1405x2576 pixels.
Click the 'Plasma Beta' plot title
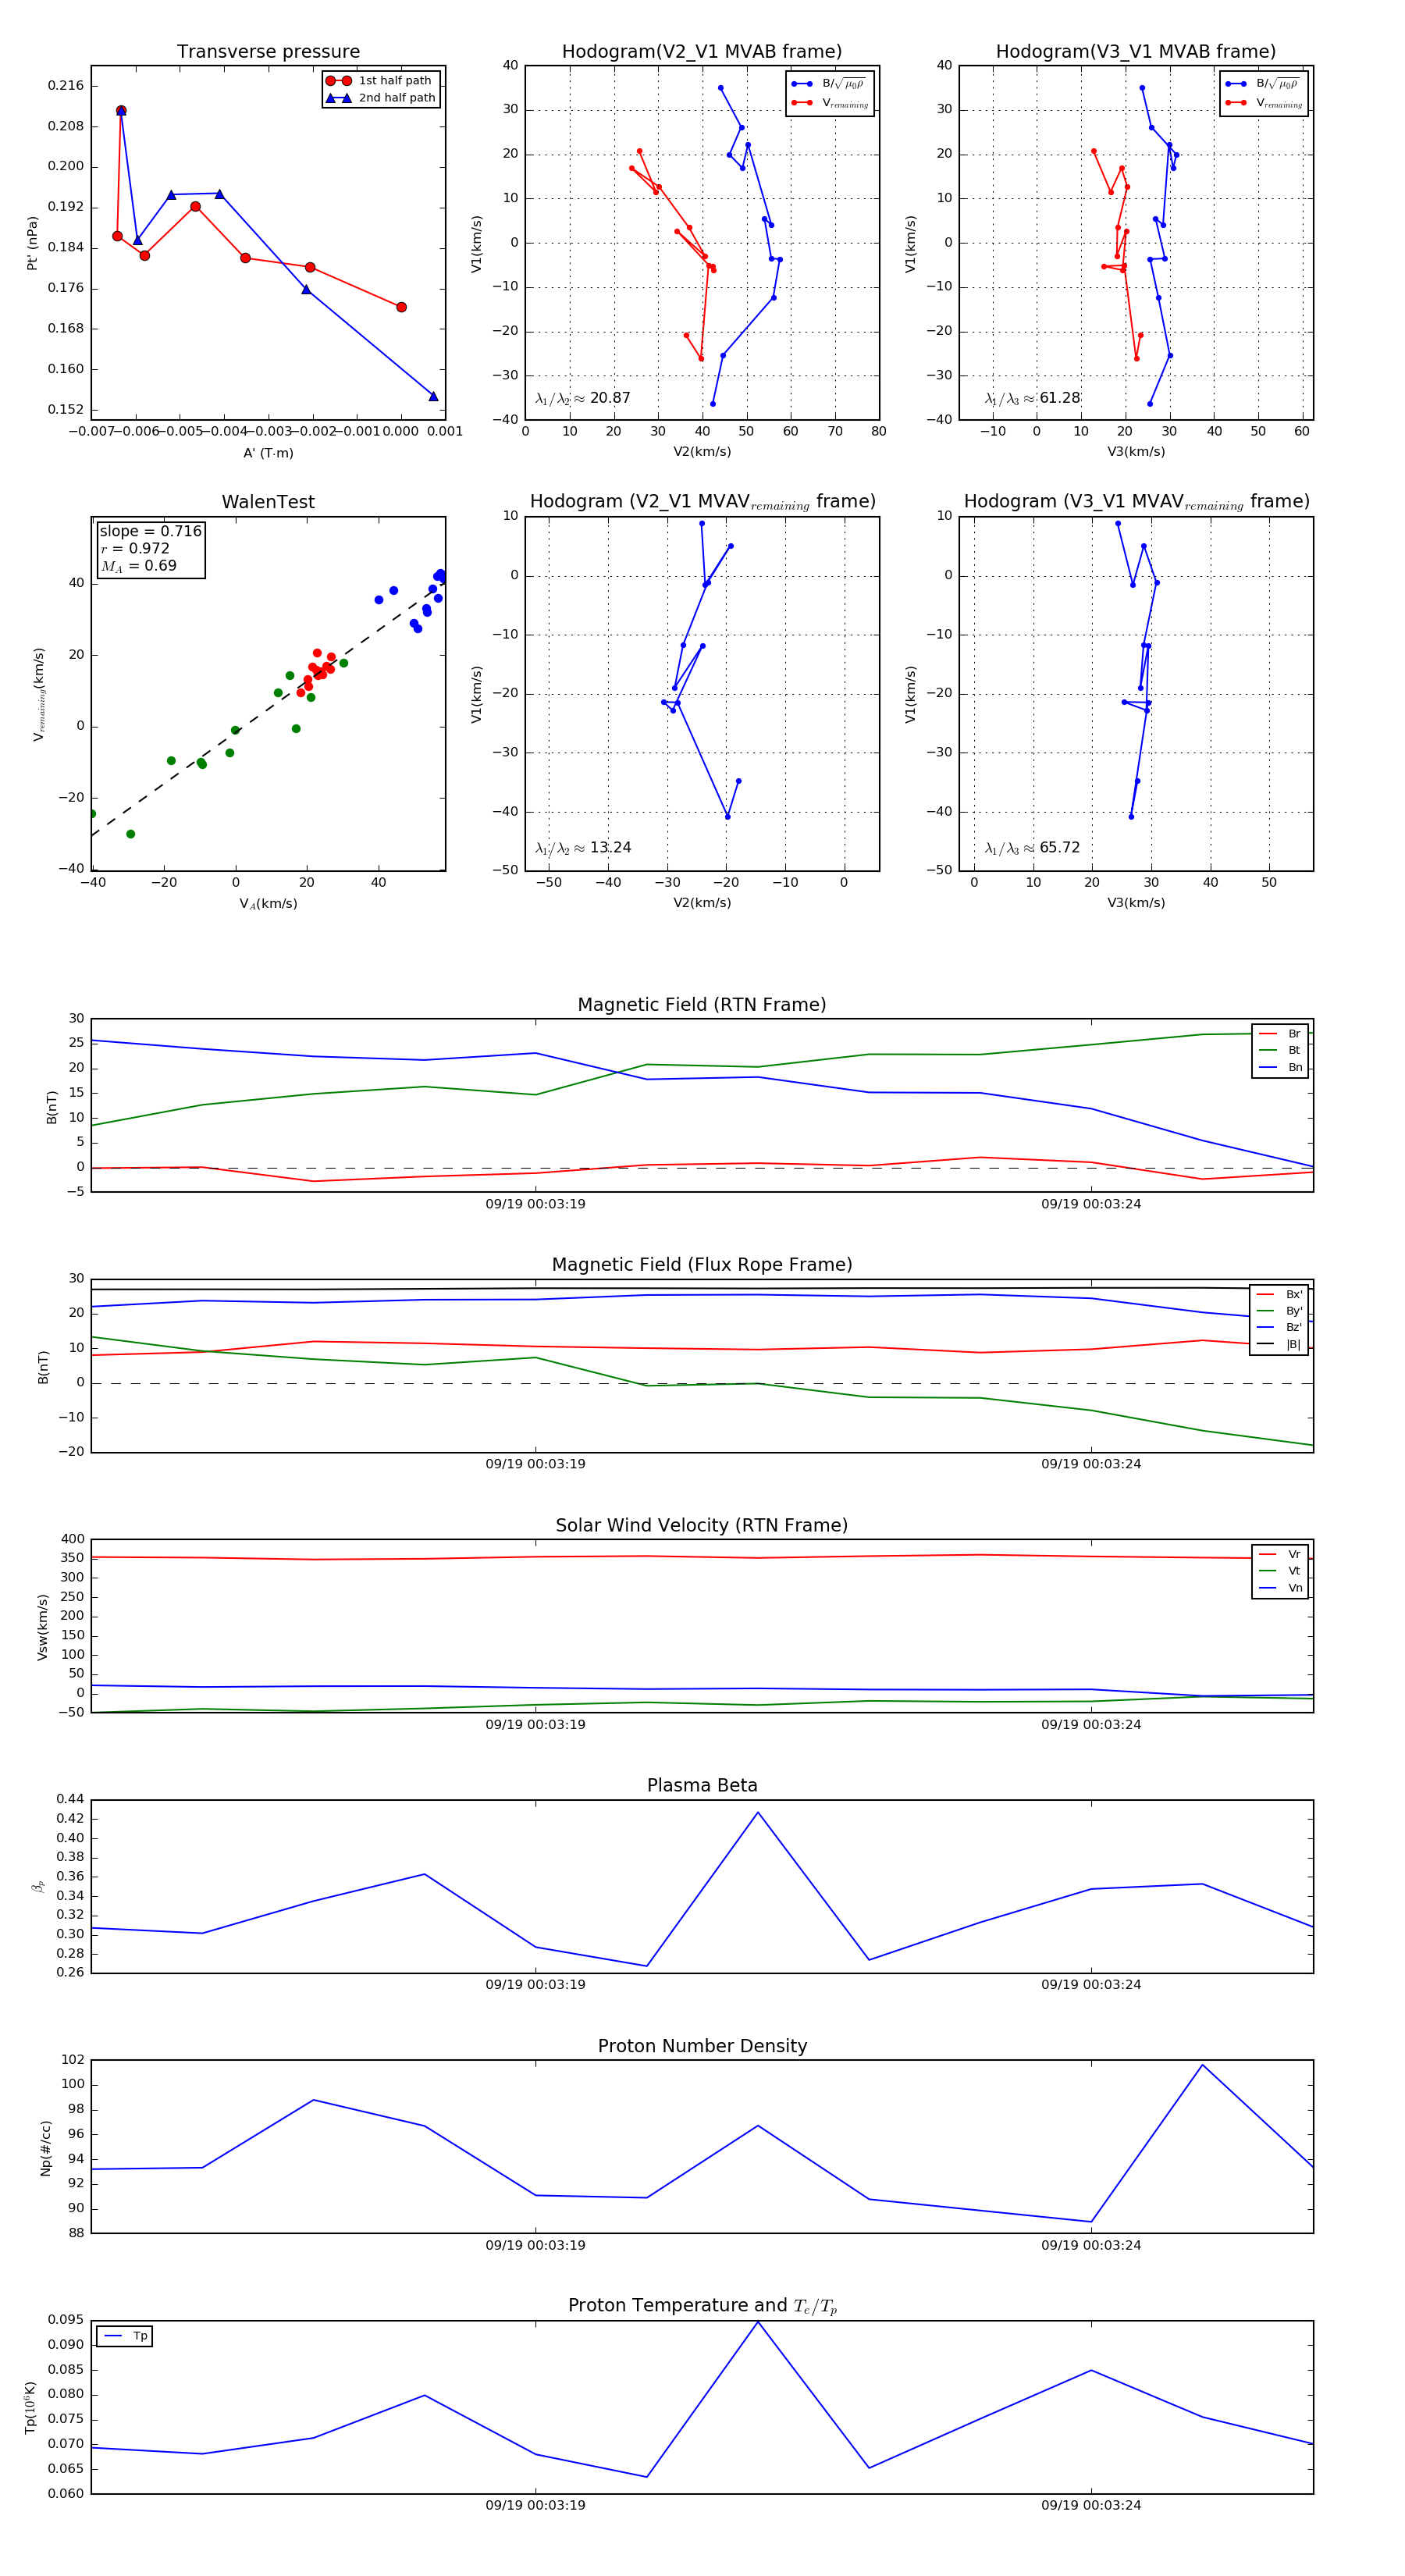pos(702,1786)
